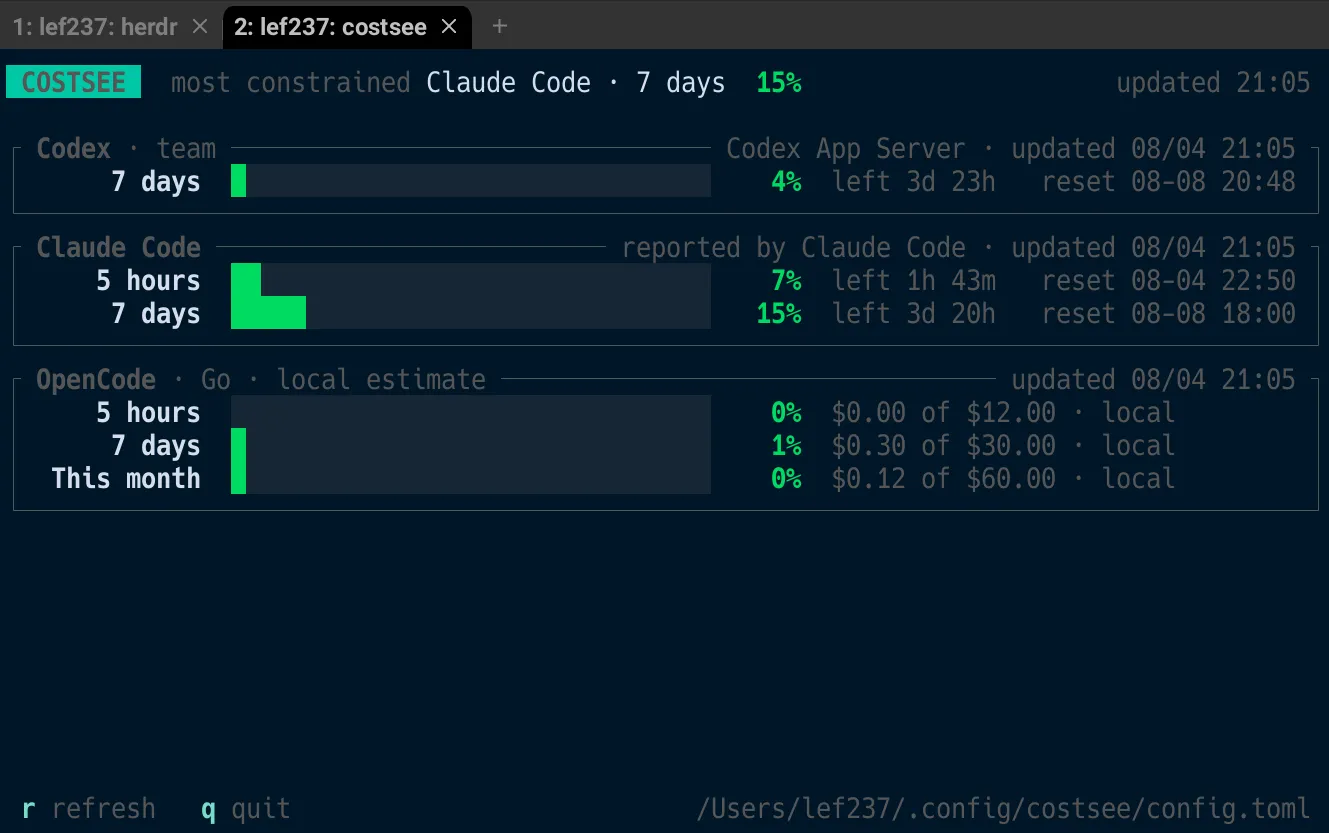Click the Claude Code 7 days usage bar
The height and width of the screenshot is (833, 1329).
click(471, 313)
